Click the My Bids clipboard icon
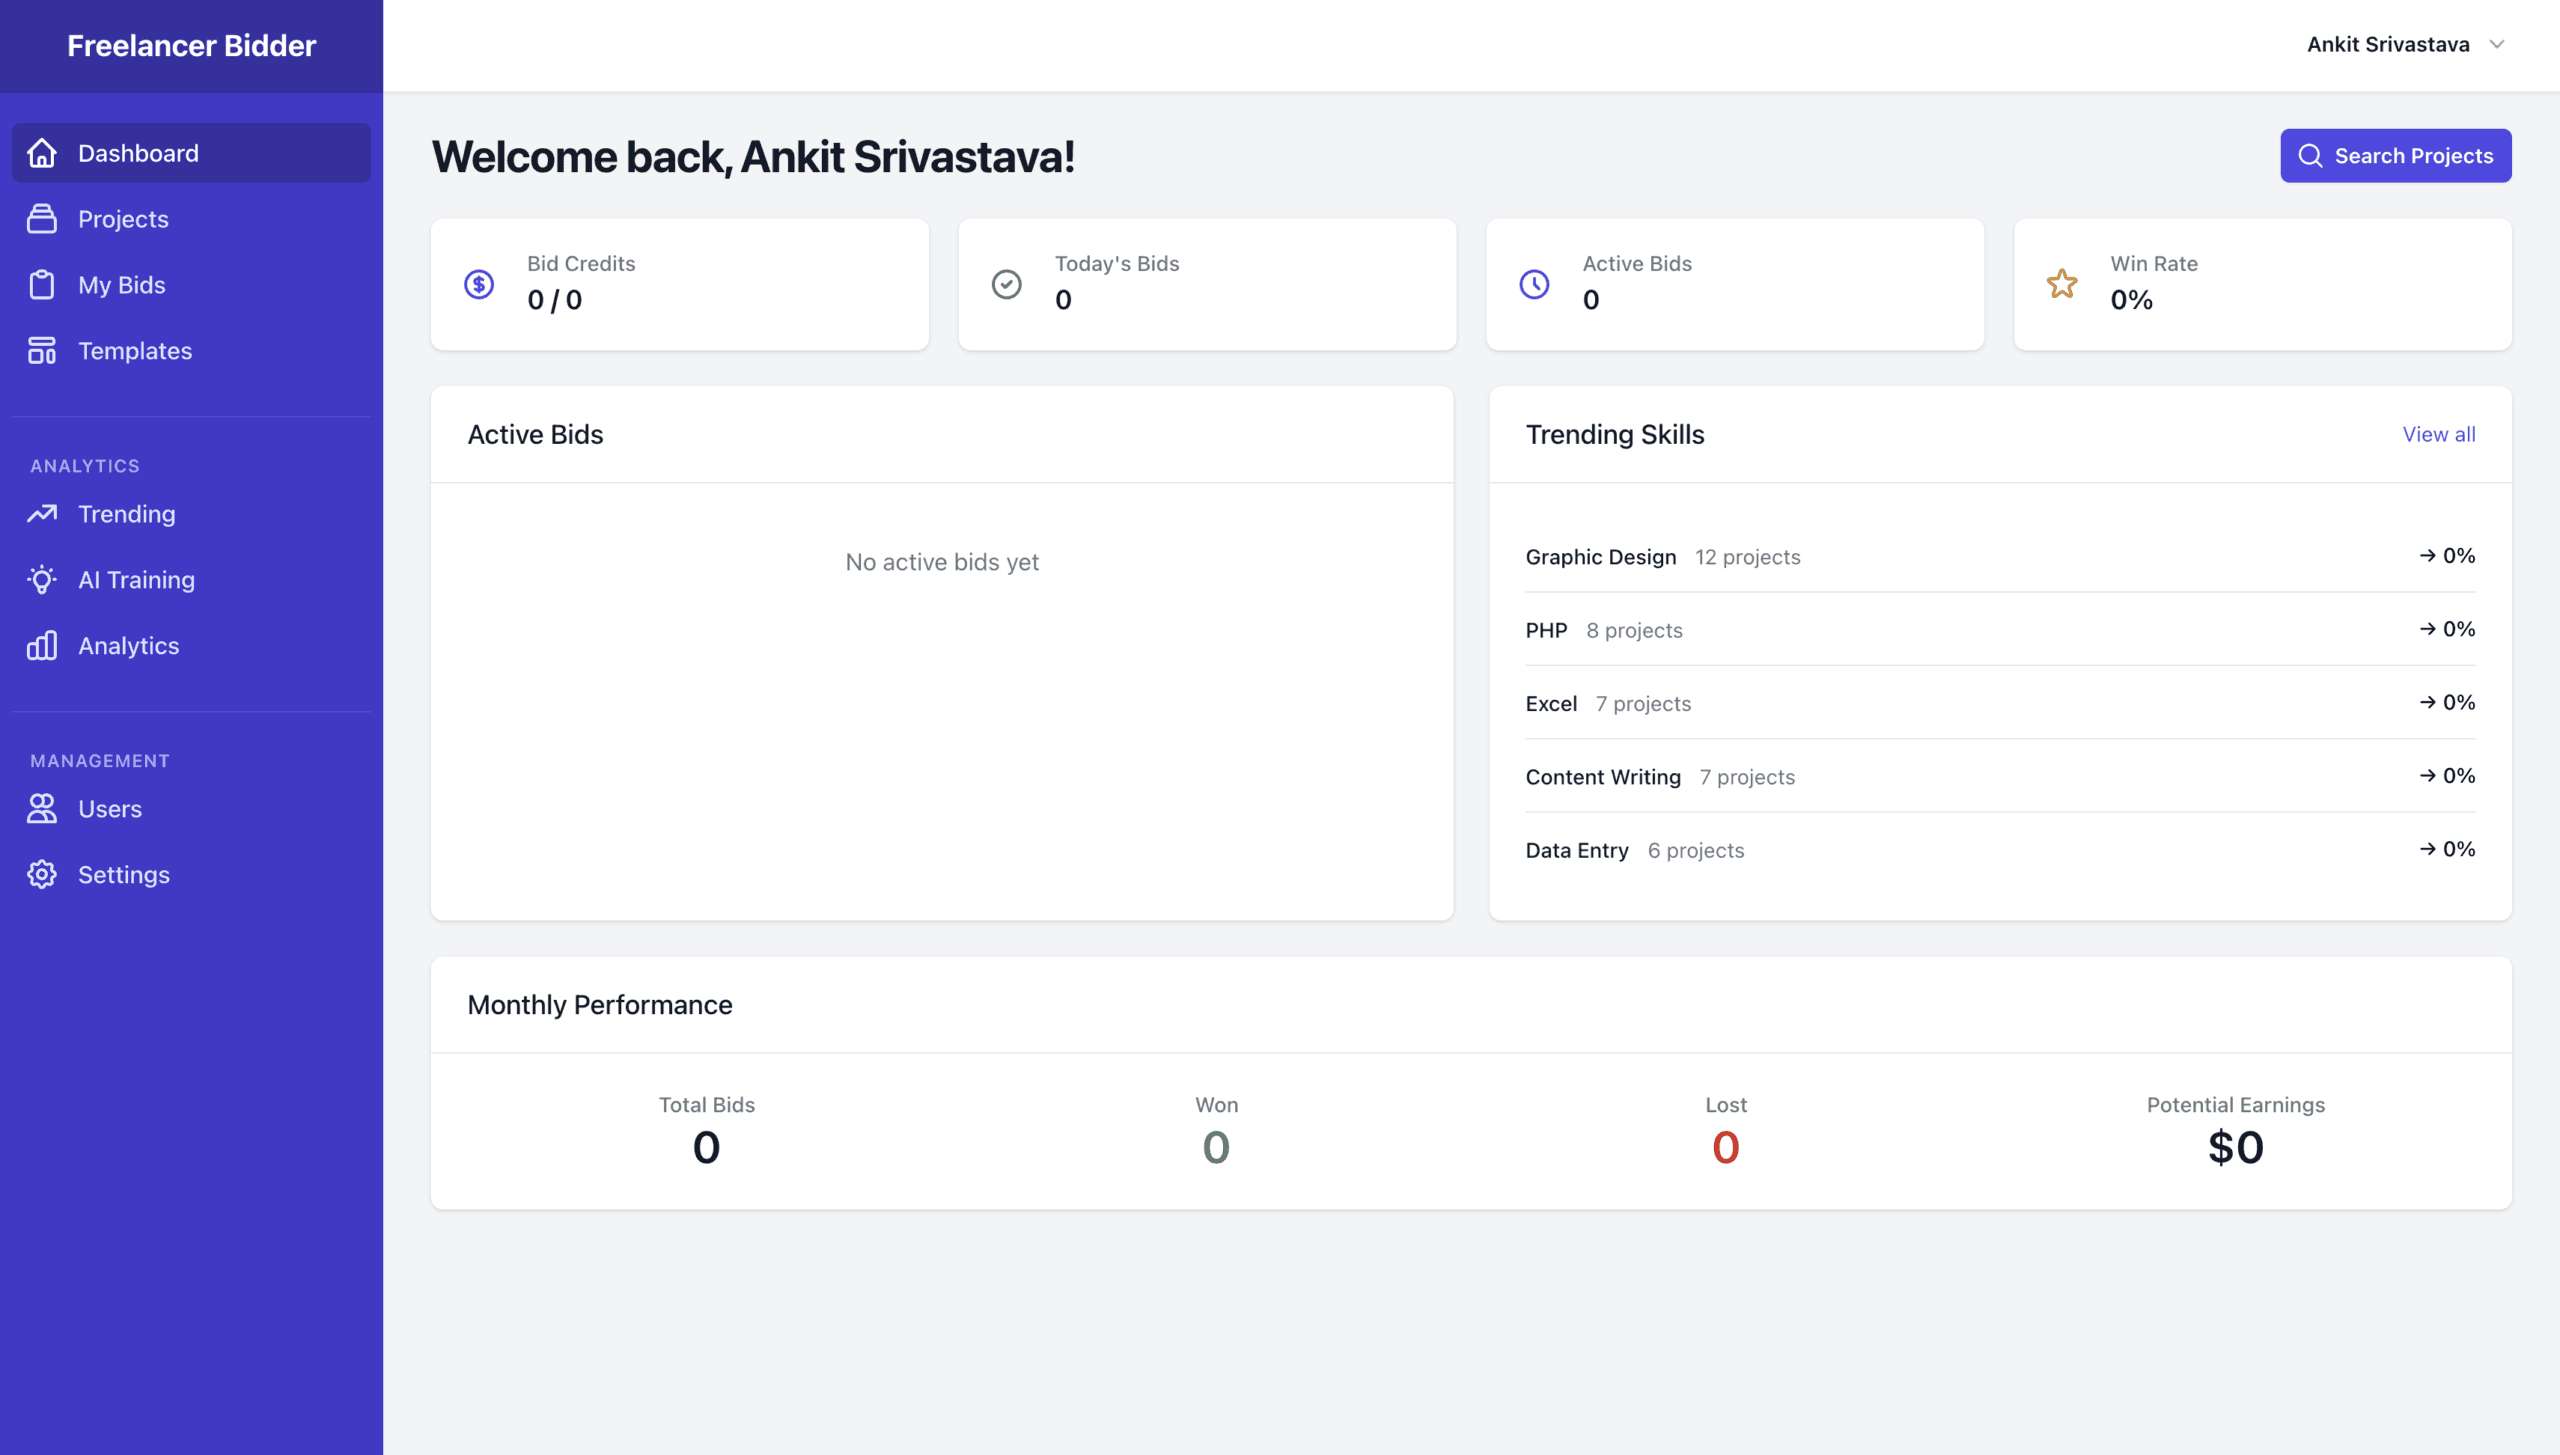 pos(42,285)
